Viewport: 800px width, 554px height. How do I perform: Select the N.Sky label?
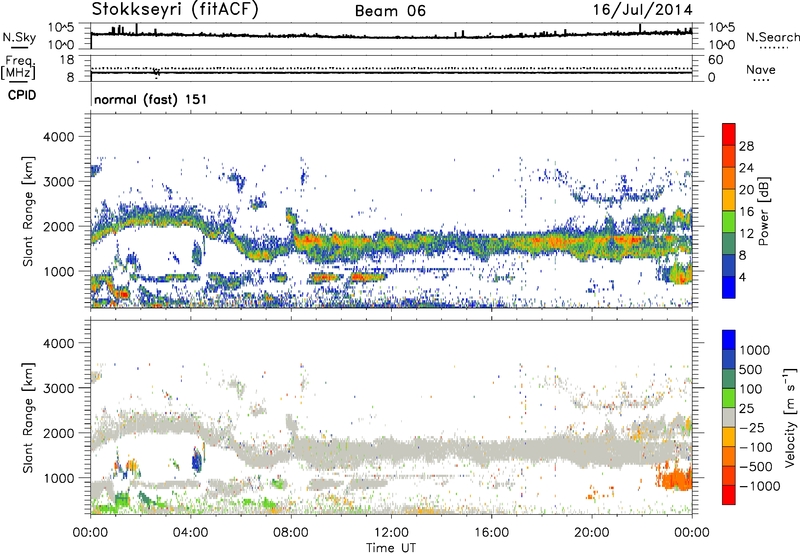[x=19, y=37]
